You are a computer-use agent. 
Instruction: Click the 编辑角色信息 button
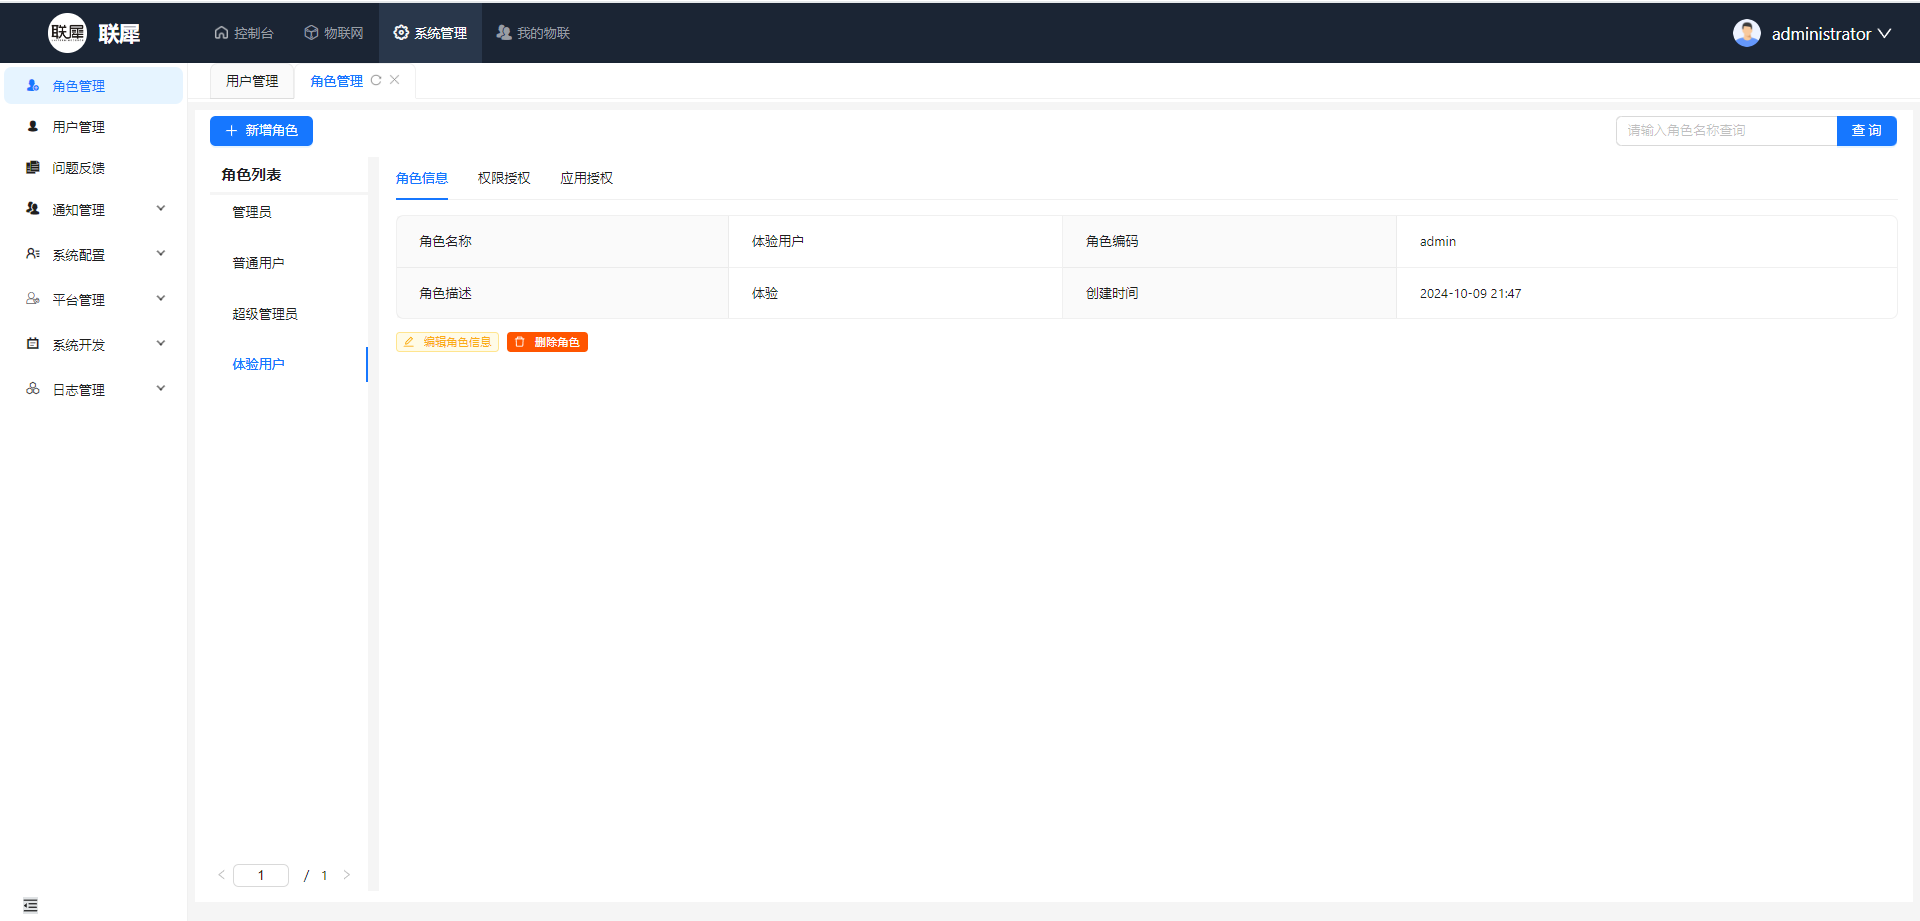point(447,342)
